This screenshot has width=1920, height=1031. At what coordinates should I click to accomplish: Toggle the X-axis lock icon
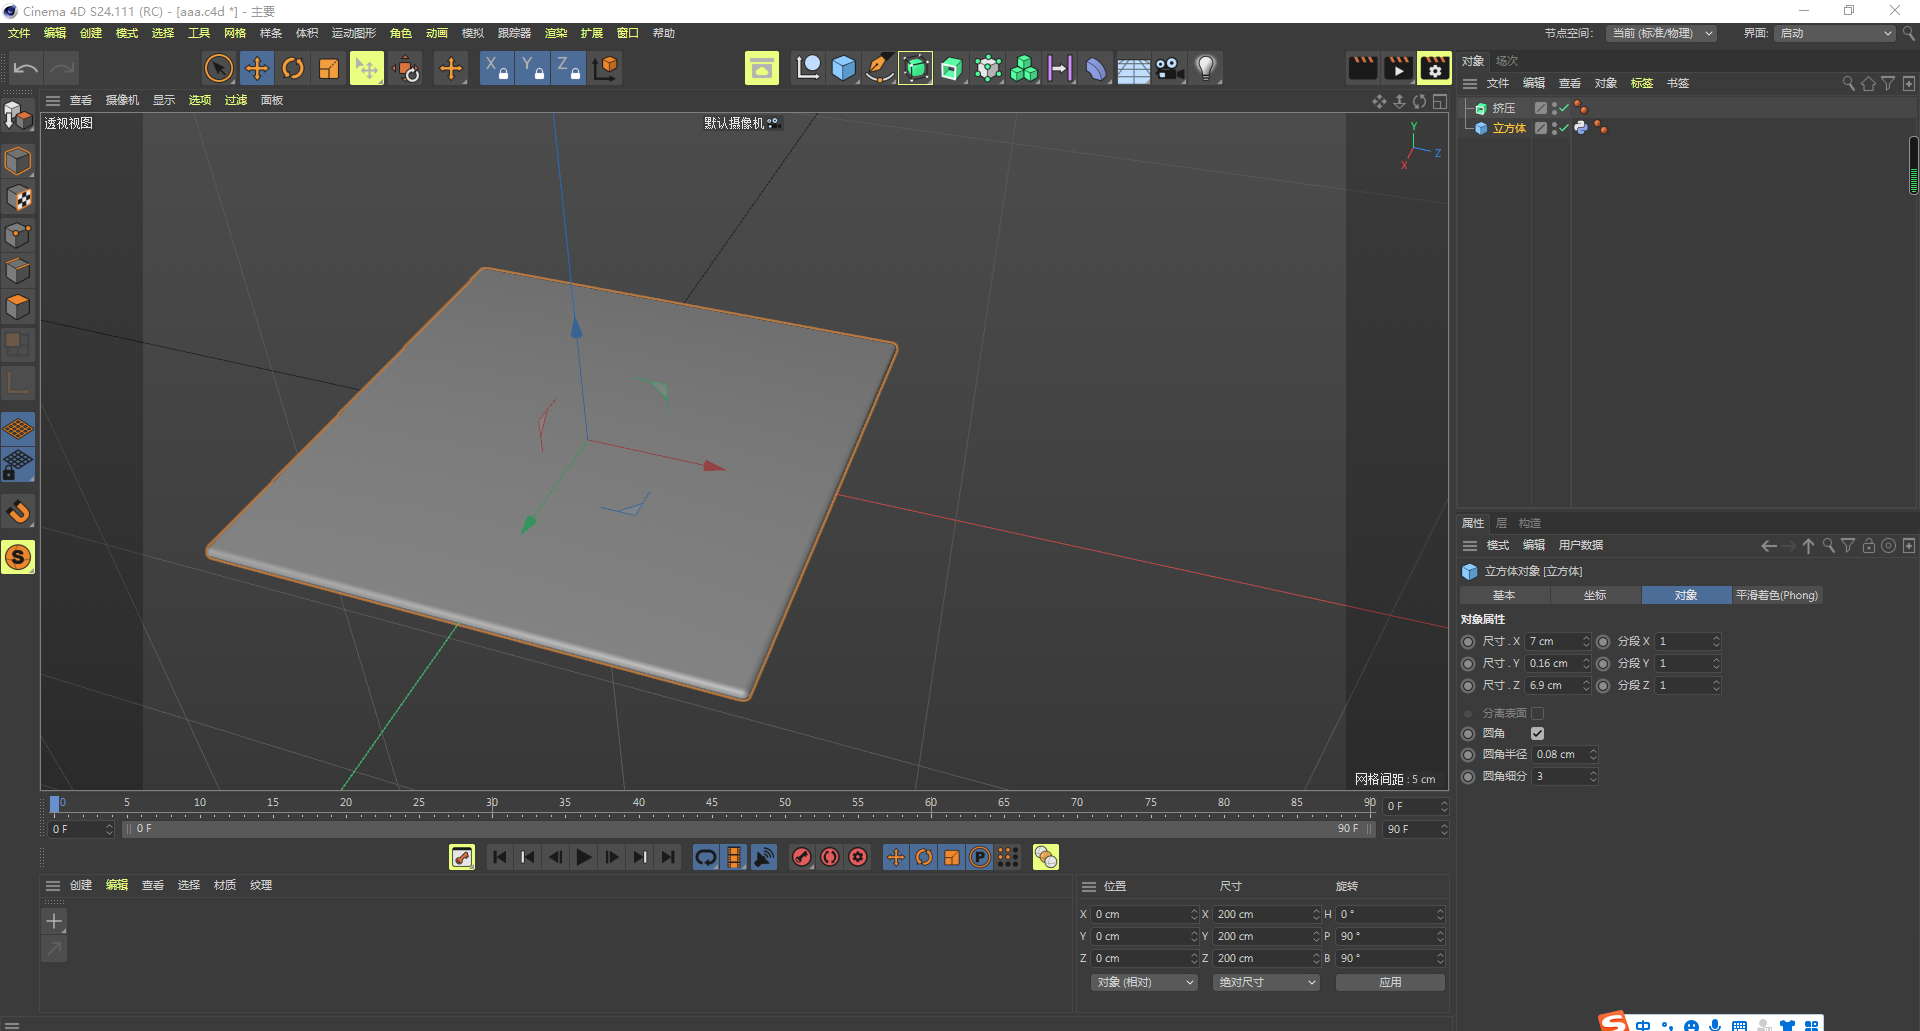tap(495, 67)
